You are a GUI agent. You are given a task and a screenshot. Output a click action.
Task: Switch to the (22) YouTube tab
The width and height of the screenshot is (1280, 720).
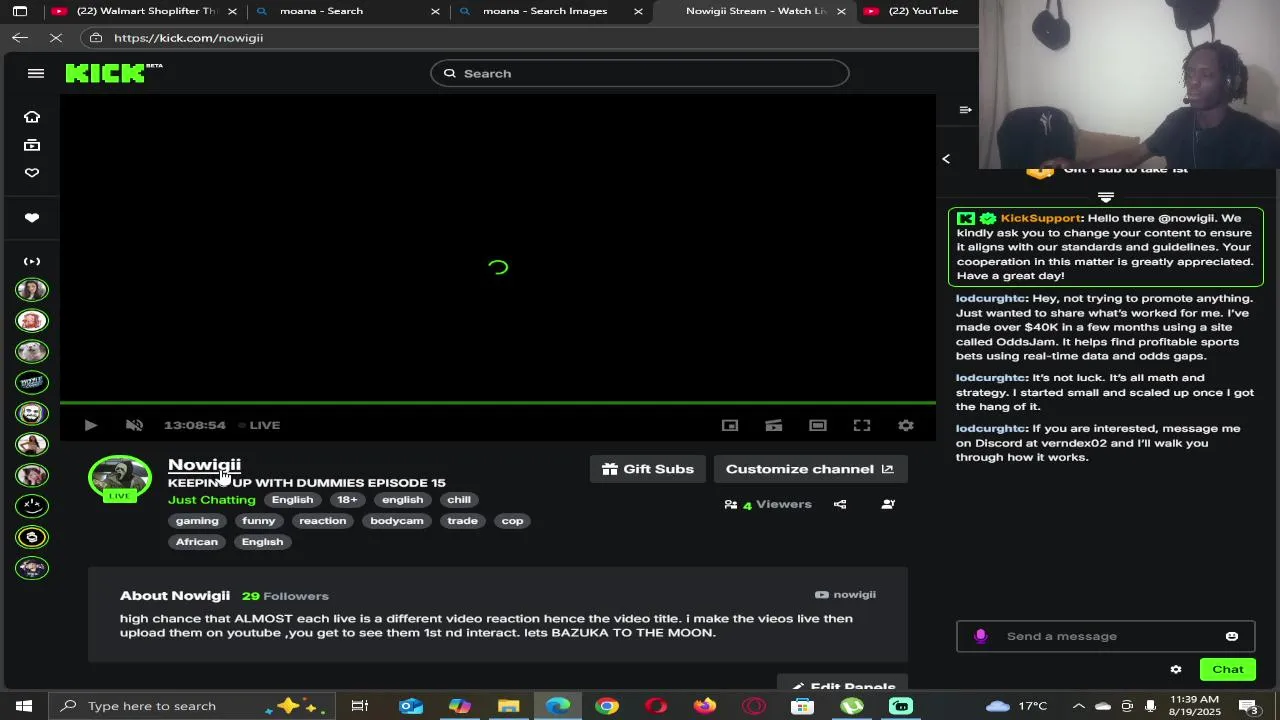point(920,11)
